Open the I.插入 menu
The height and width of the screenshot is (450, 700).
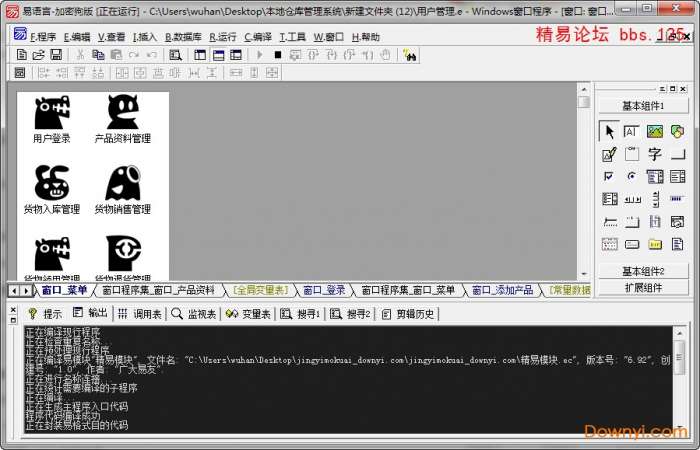pyautogui.click(x=145, y=37)
